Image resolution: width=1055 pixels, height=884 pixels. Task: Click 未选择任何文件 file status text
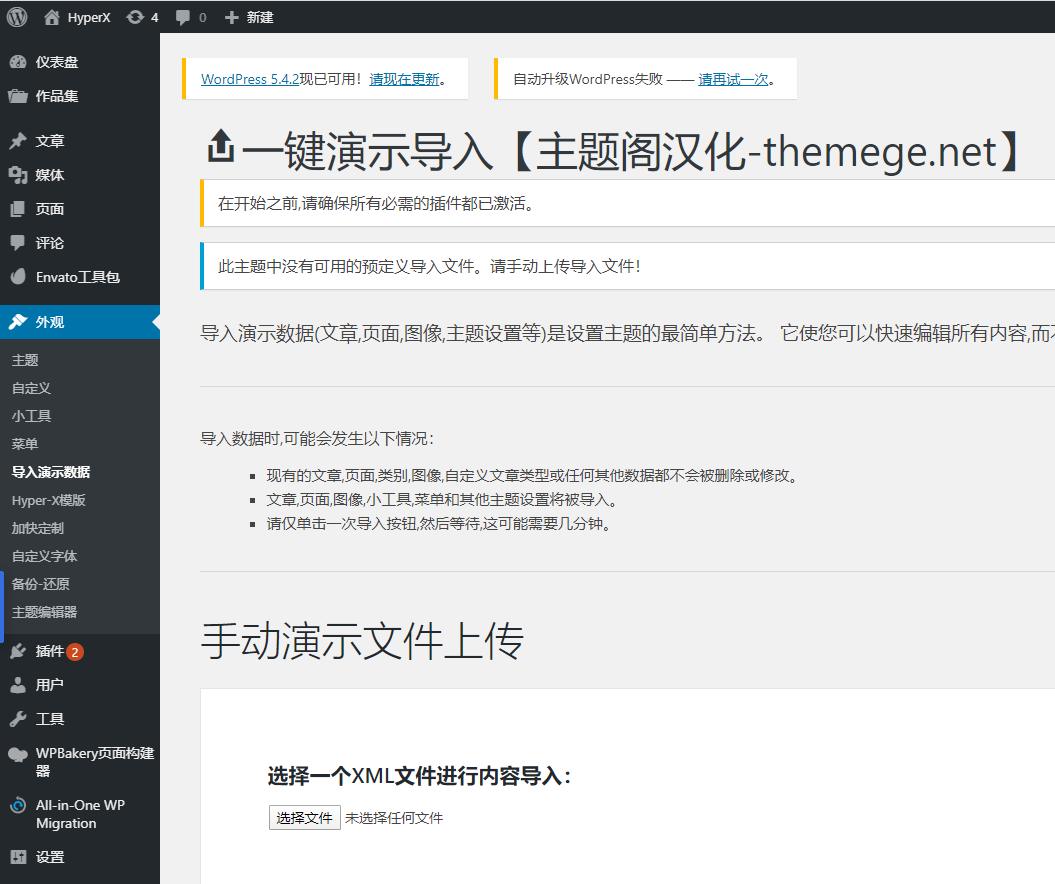pos(394,818)
